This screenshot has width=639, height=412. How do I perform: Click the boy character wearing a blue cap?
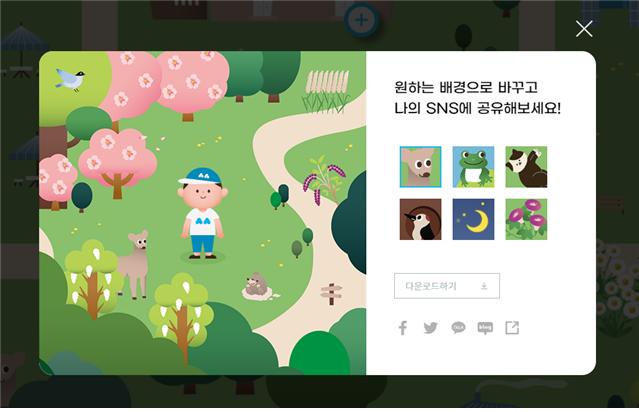(x=203, y=213)
